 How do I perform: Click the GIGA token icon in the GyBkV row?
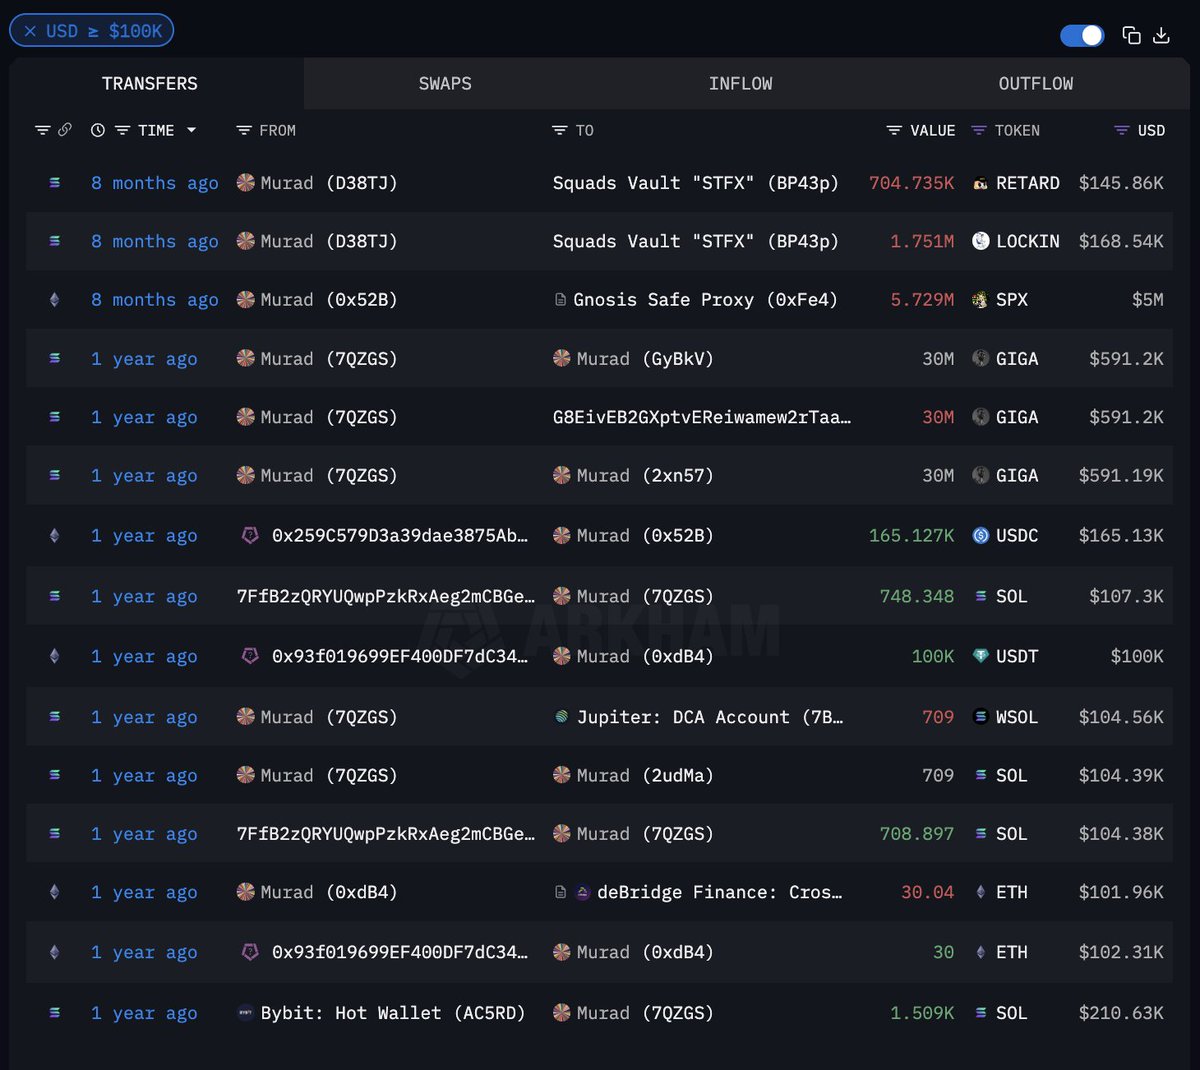tap(981, 358)
